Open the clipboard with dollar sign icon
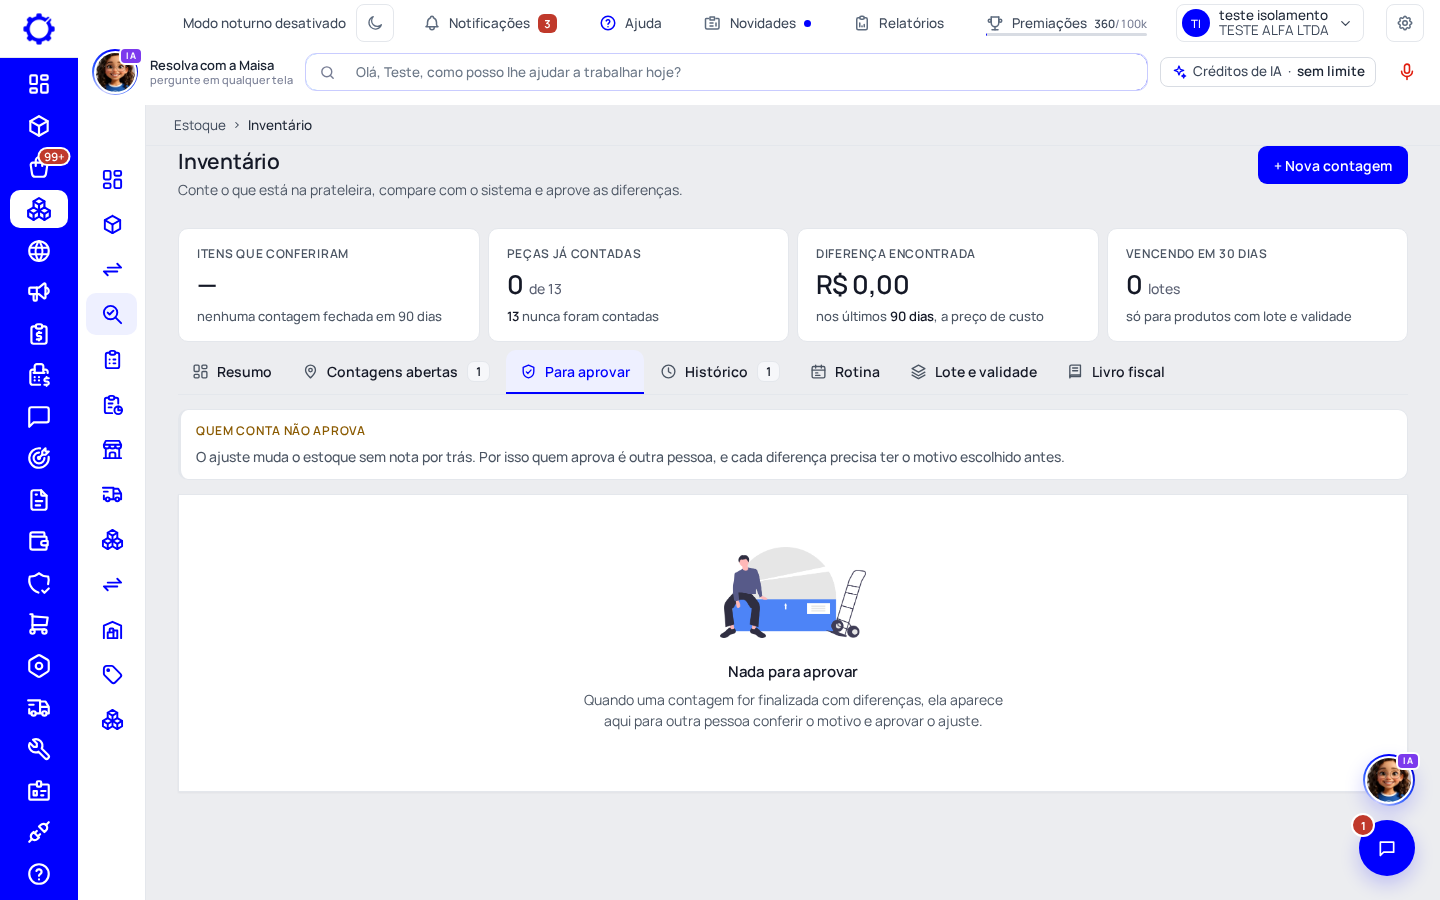1440x900 pixels. [39, 334]
